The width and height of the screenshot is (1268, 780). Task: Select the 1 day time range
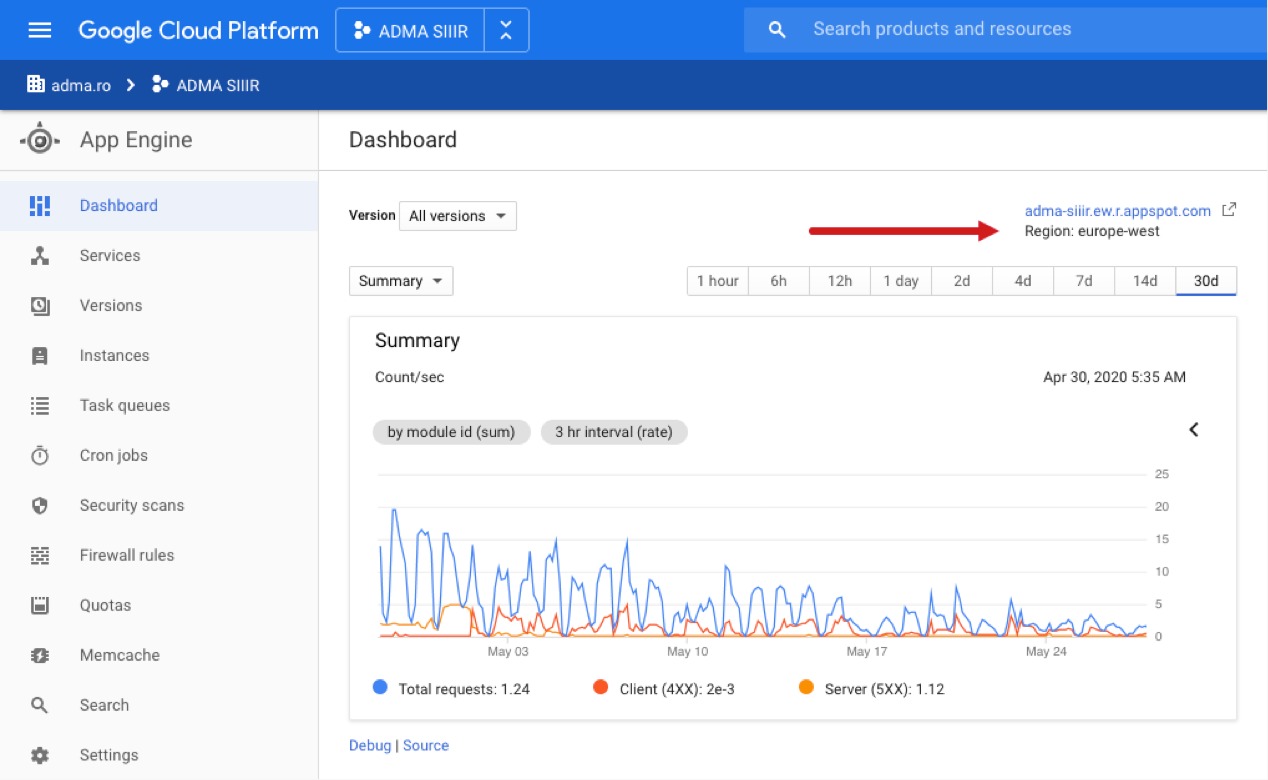(x=901, y=281)
